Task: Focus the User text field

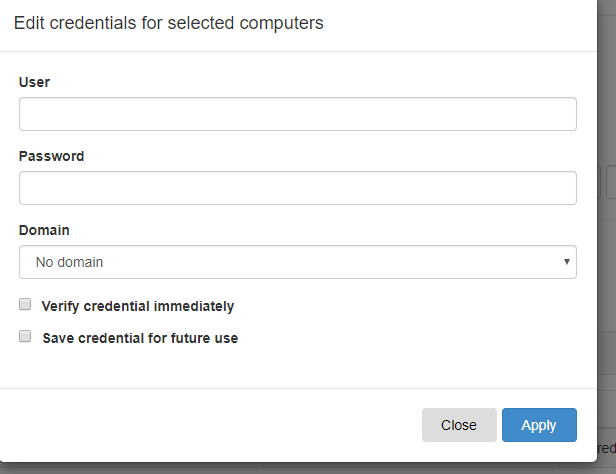Action: pyautogui.click(x=298, y=114)
